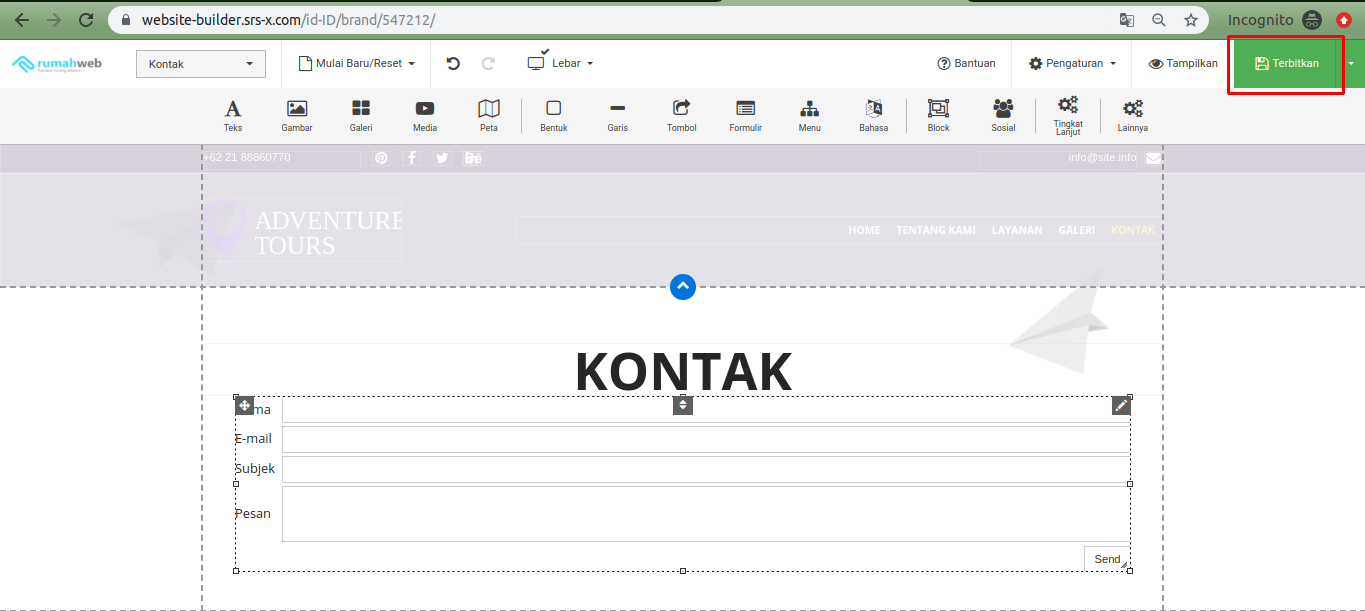Image resolution: width=1365 pixels, height=611 pixels.
Task: Open Tingkat Lanjut advanced tools
Action: point(1068,116)
